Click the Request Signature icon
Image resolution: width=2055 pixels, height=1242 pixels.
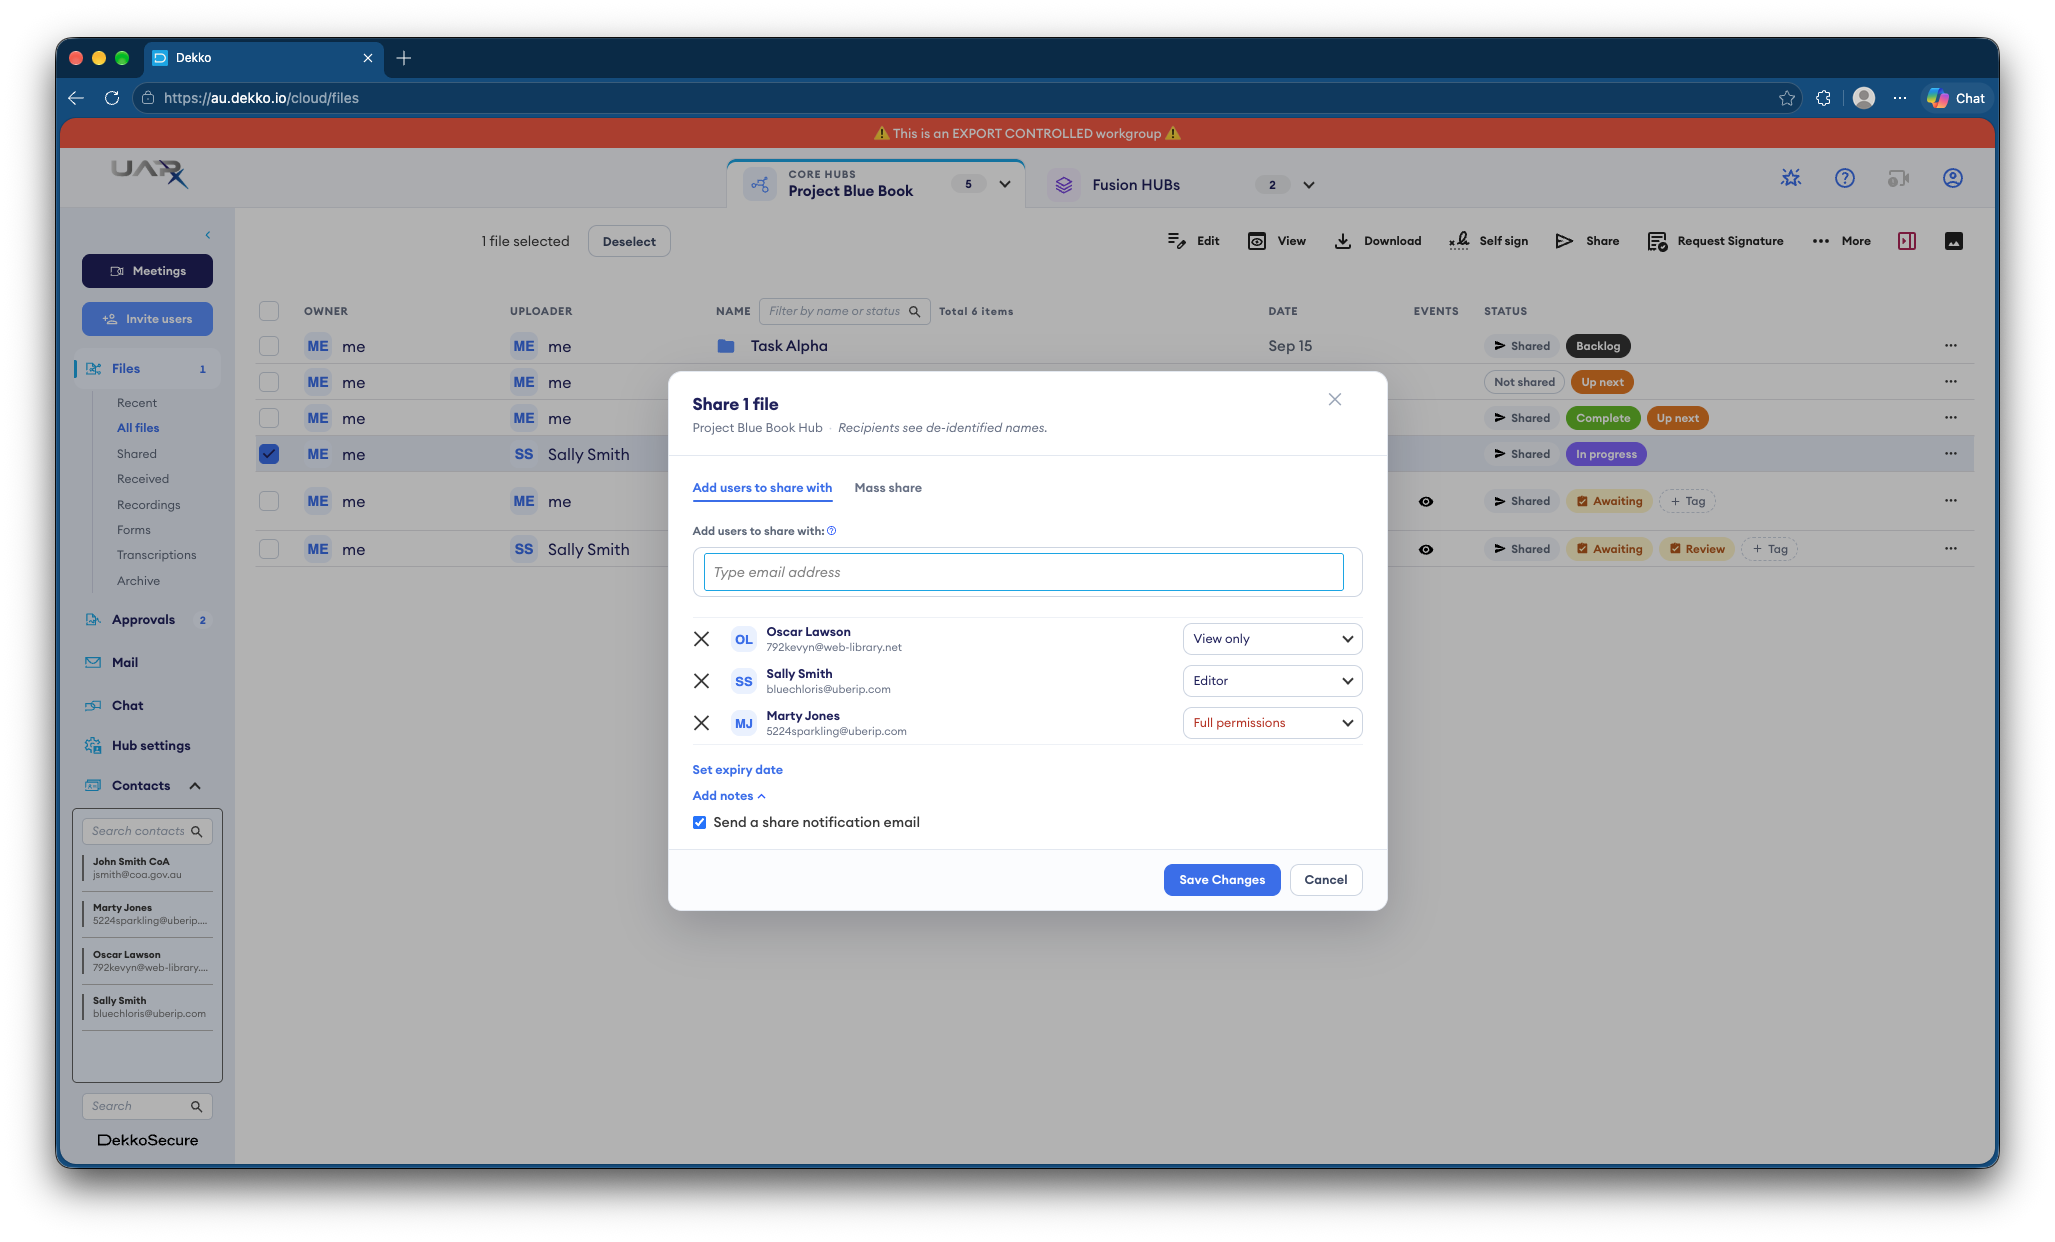point(1657,241)
